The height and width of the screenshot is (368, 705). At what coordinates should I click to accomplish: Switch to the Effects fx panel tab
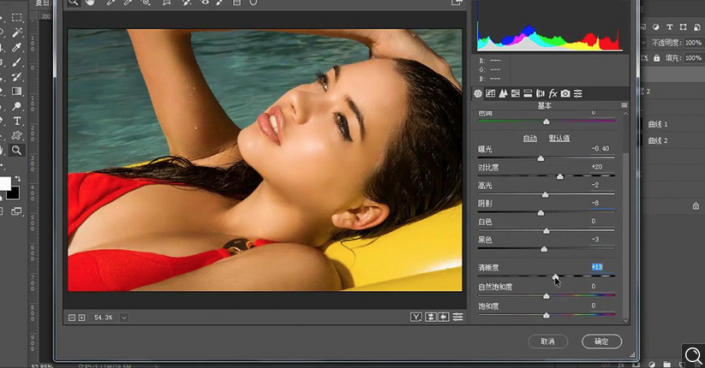pos(553,94)
